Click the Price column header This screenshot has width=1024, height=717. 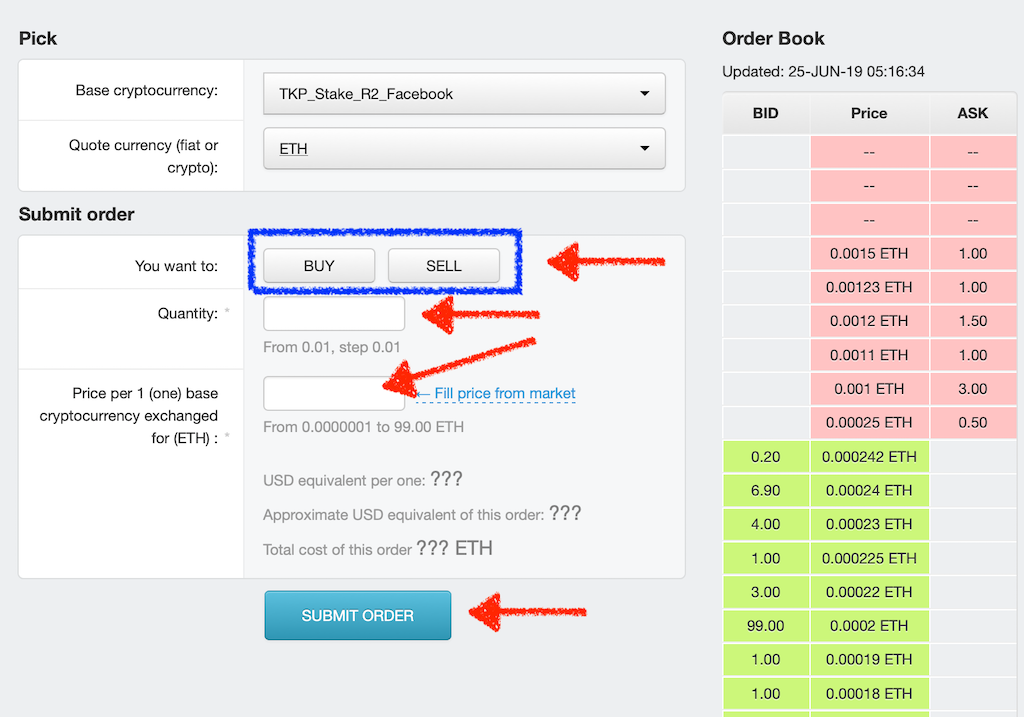[869, 113]
